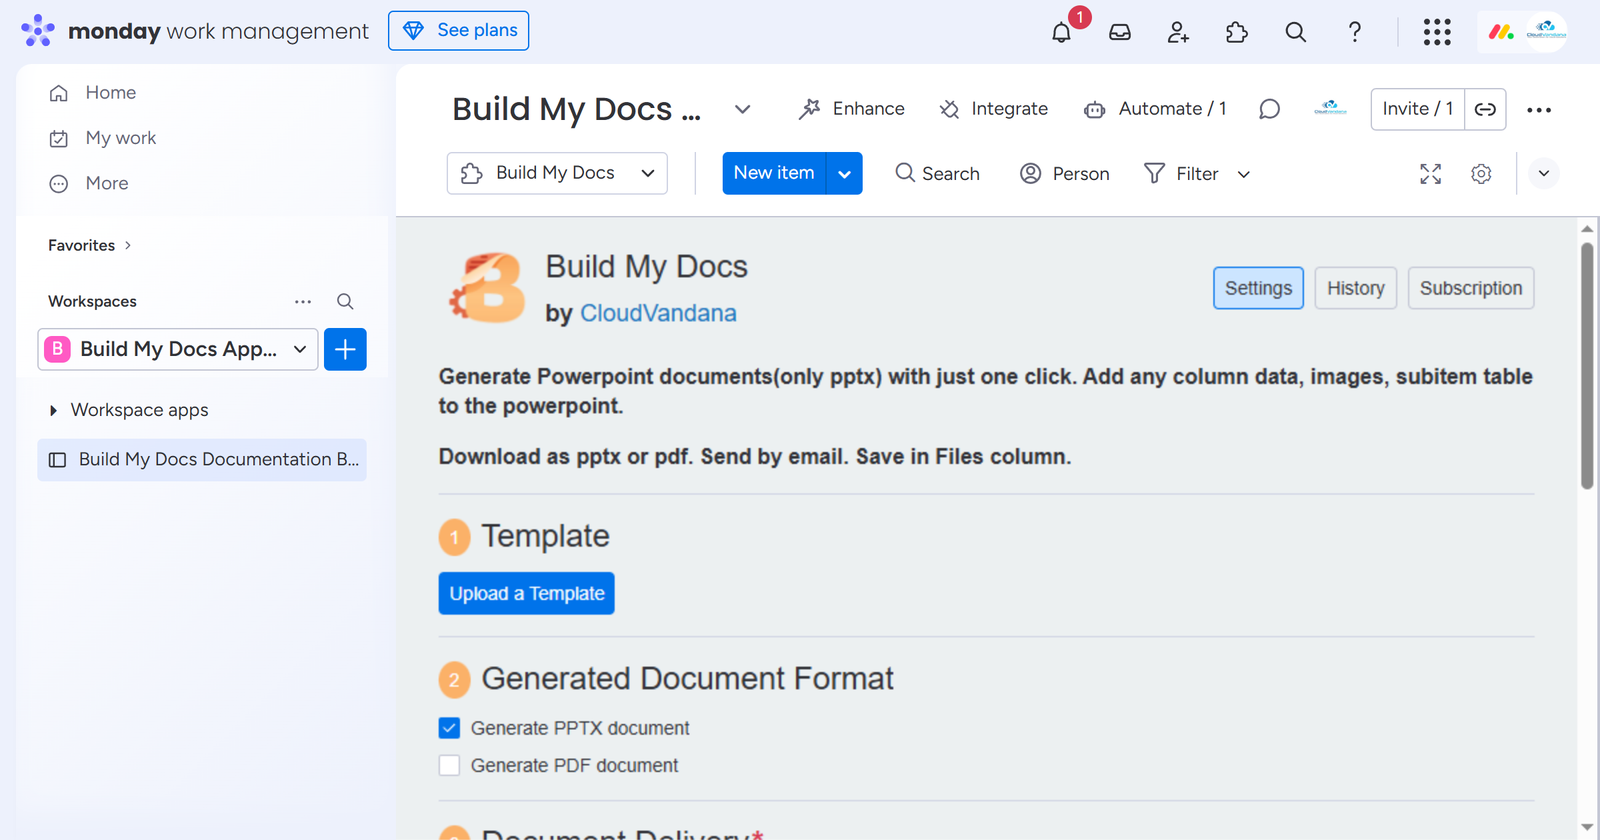Expand the Workspace apps tree item

point(53,410)
